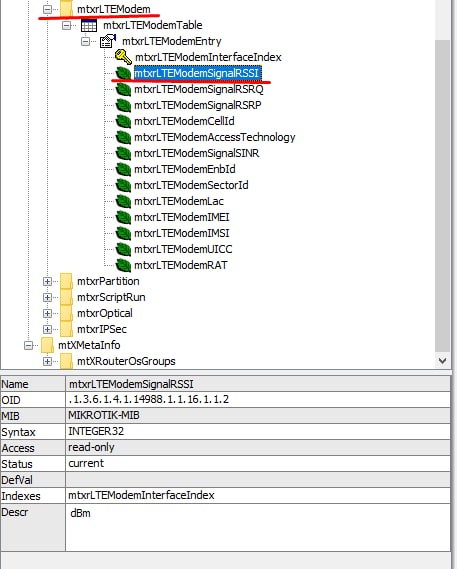Click the Descr value showing dBm

(258, 527)
